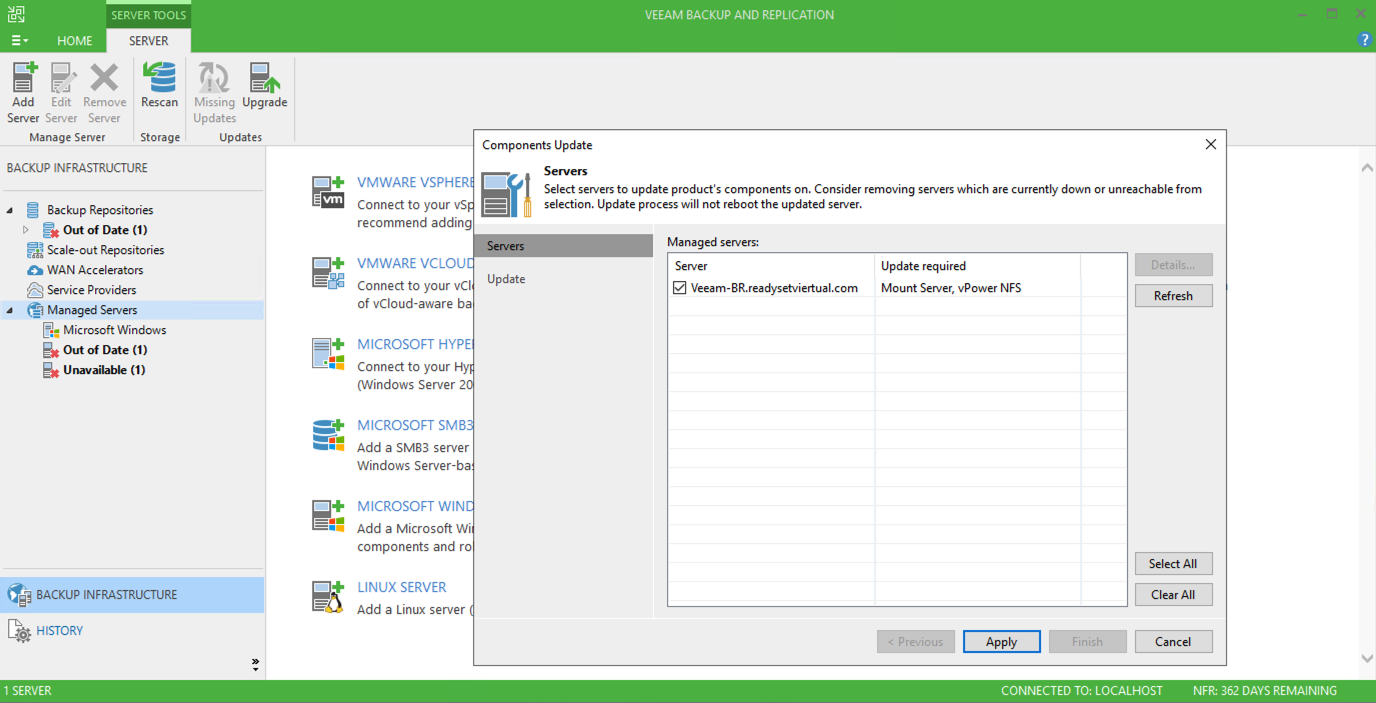Screen dimensions: 1376x703
Task: Click the main pane scroll down arrow
Action: point(1367,659)
